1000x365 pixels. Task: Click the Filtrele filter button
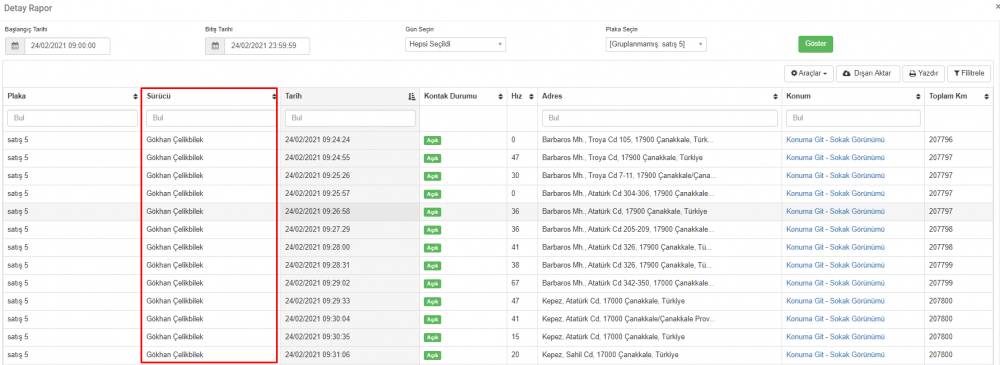(969, 74)
